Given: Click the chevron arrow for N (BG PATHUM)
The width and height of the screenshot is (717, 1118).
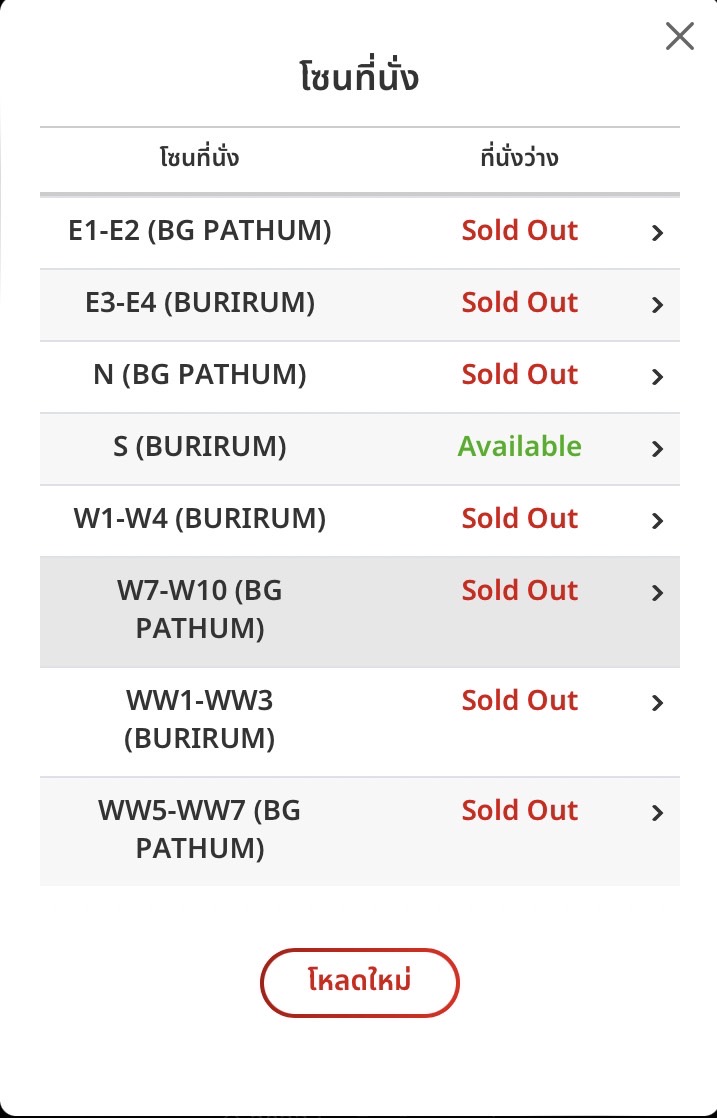Looking at the screenshot, I should (x=657, y=377).
